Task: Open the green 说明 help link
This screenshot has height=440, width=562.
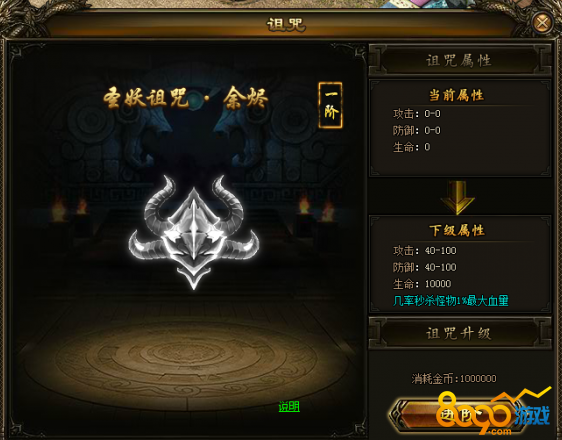Action: [289, 406]
